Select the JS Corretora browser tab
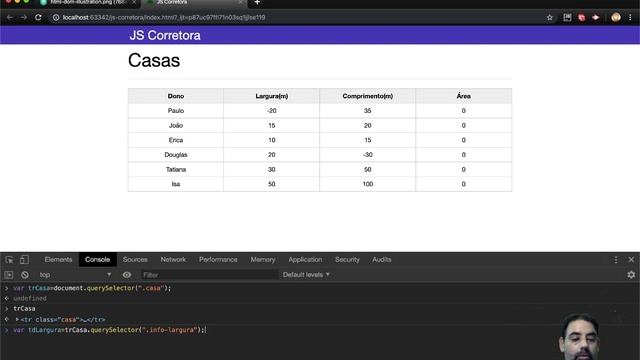This screenshot has height=360, width=640. [193, 3]
